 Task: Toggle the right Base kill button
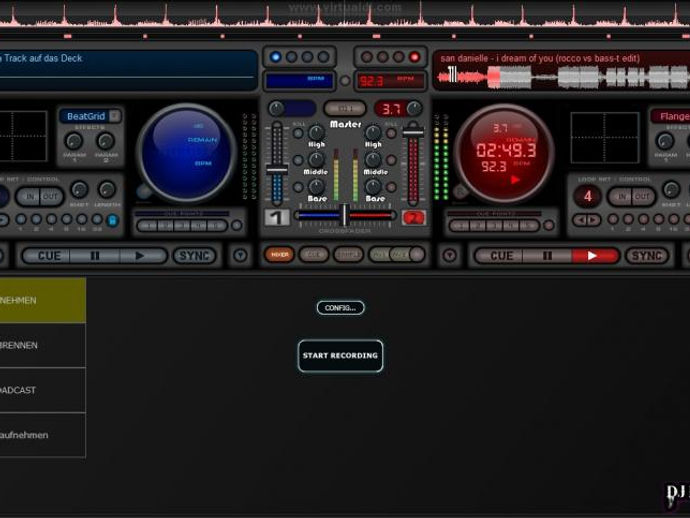coord(391,187)
